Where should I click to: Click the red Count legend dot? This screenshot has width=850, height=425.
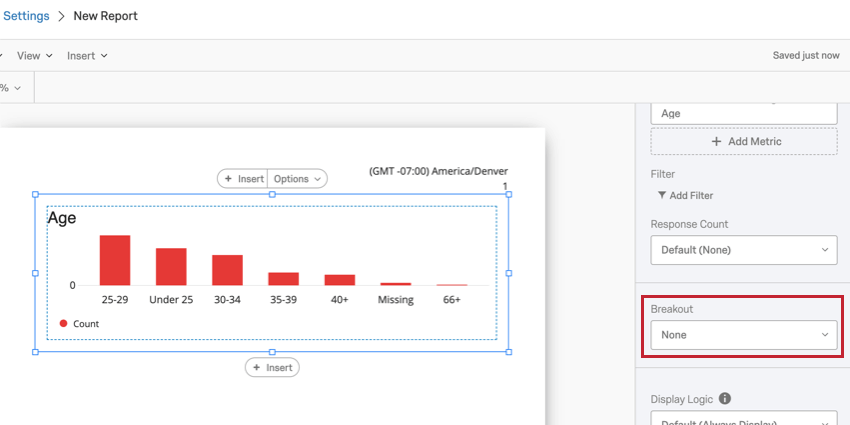(63, 324)
